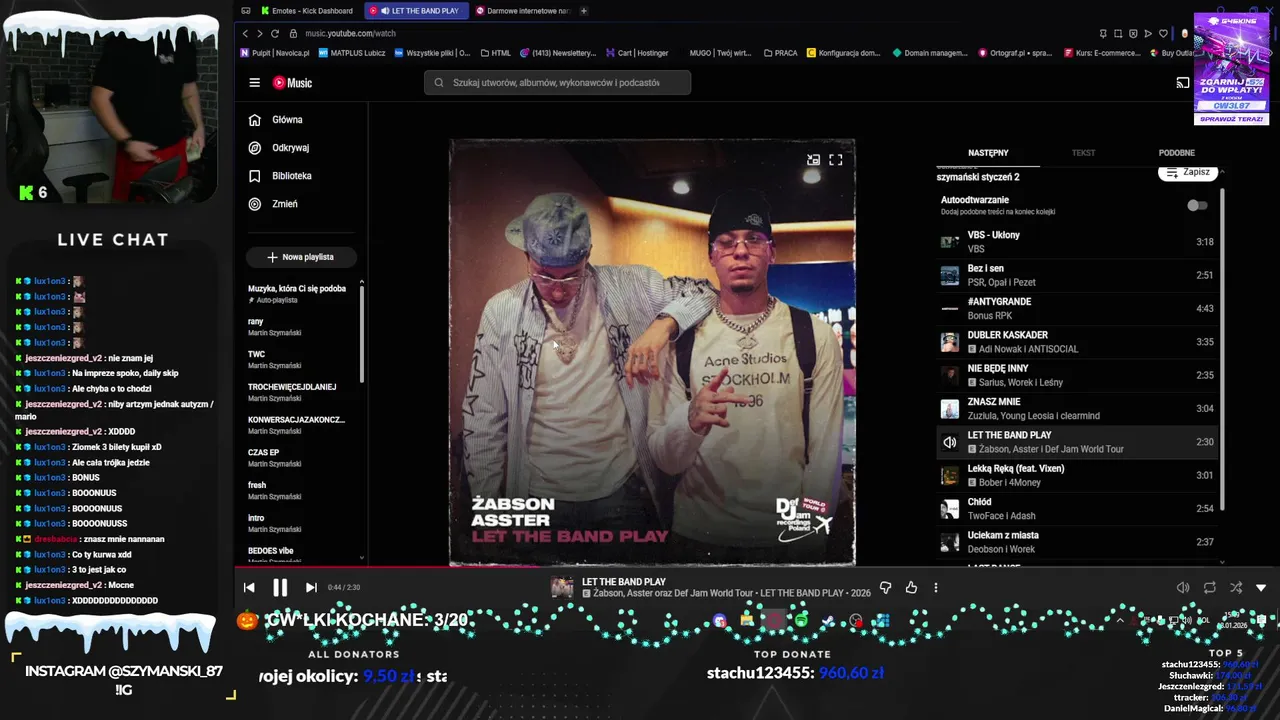Screen dimensions: 1280x720
Task: Dislike LET THE BAND PLAY song
Action: coord(885,588)
